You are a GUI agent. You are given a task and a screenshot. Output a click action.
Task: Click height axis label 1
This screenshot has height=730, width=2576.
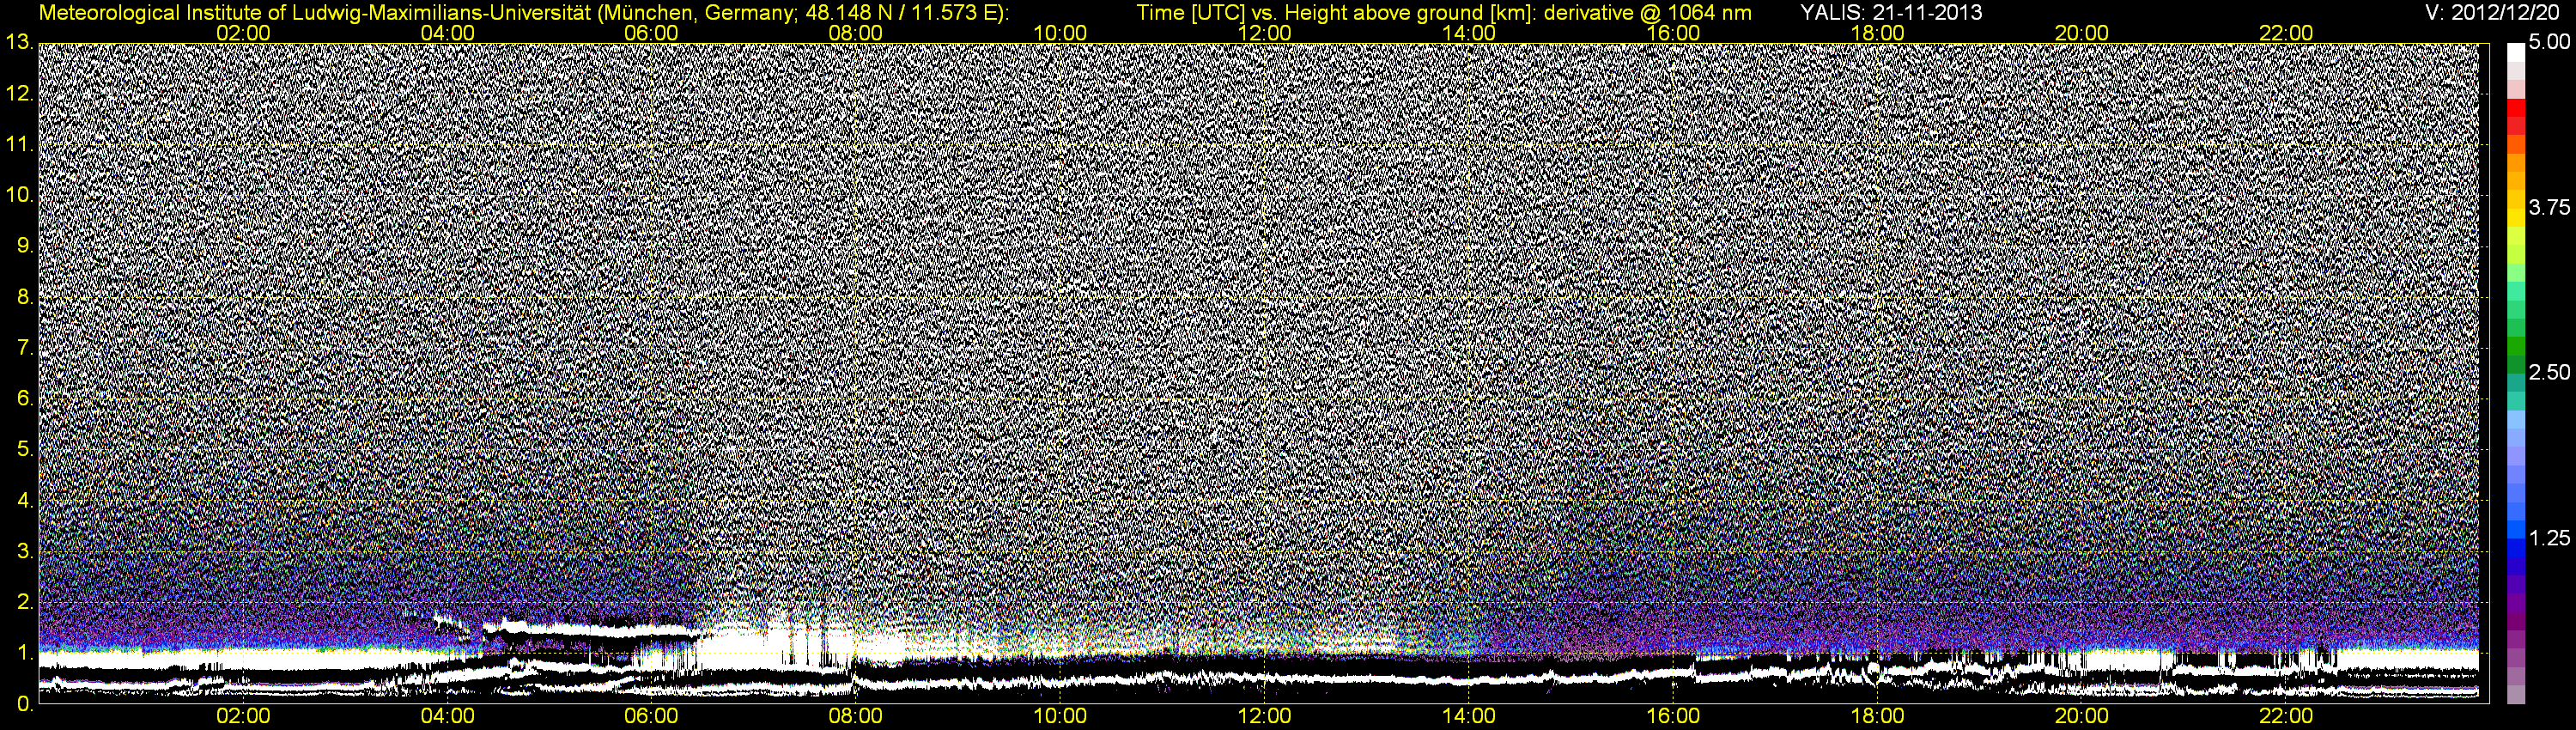pos(24,653)
